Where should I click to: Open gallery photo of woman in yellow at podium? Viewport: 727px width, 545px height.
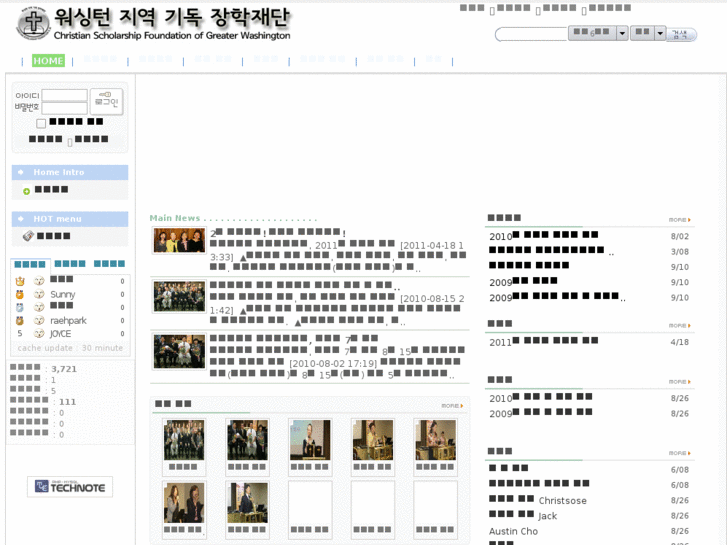tap(373, 440)
